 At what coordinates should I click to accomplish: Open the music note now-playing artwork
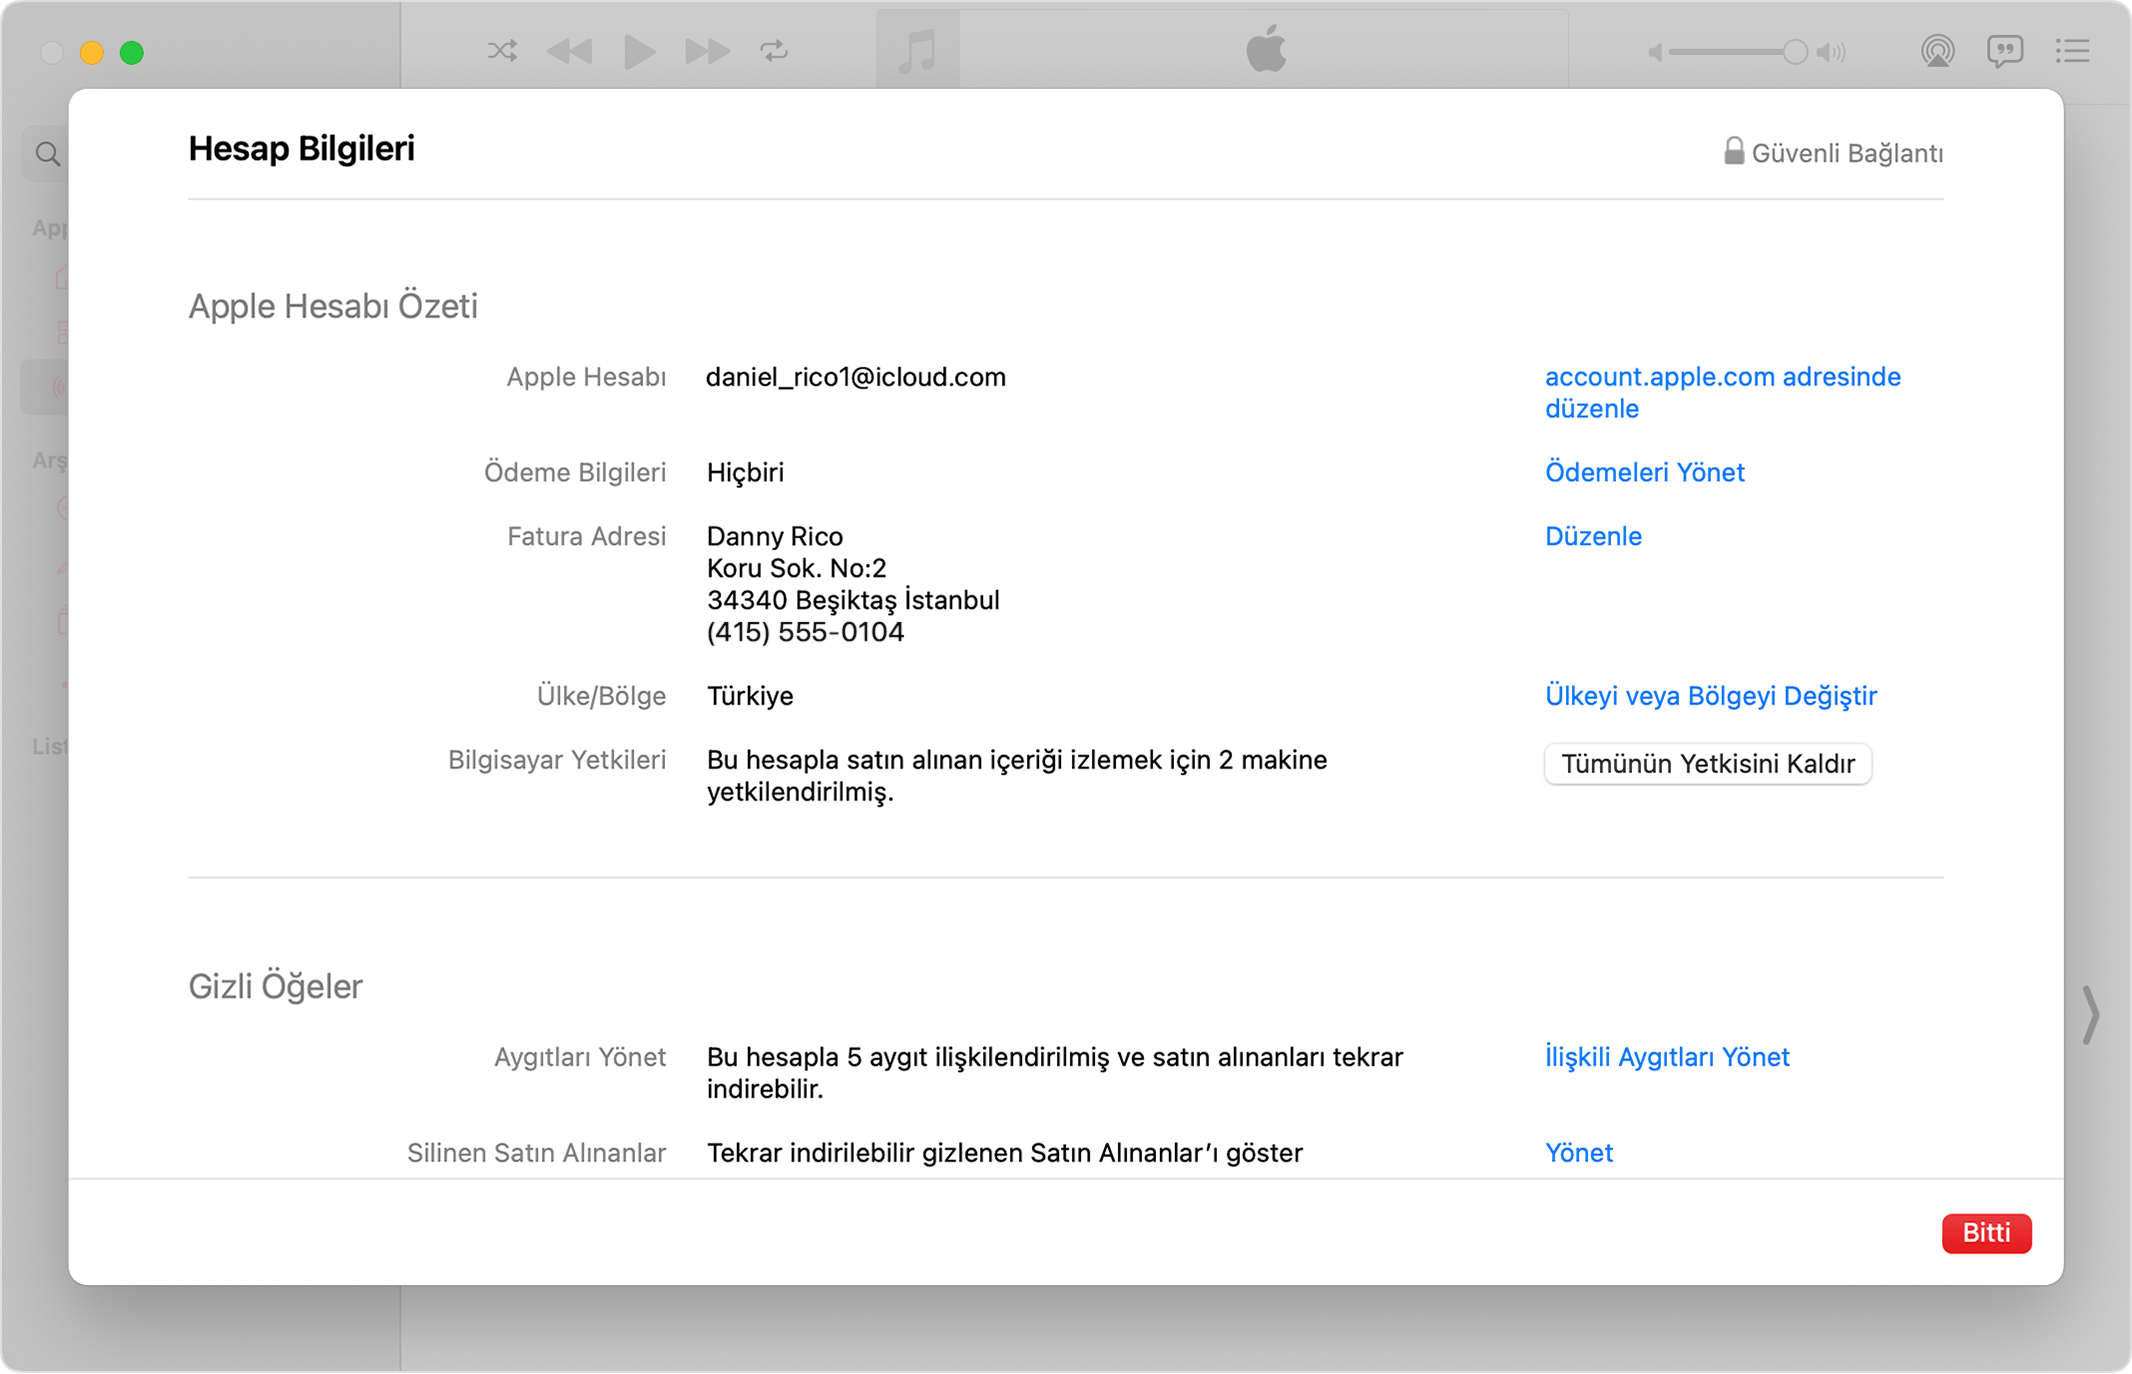pyautogui.click(x=917, y=50)
